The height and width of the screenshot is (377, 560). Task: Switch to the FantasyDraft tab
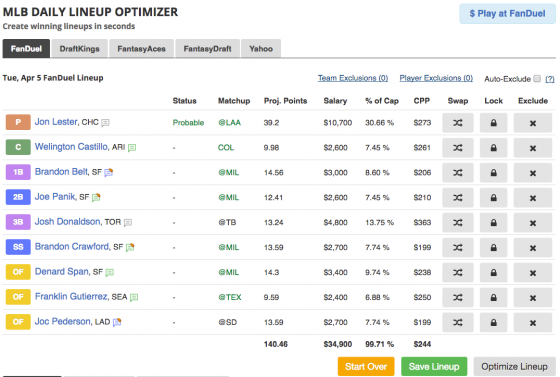[207, 49]
